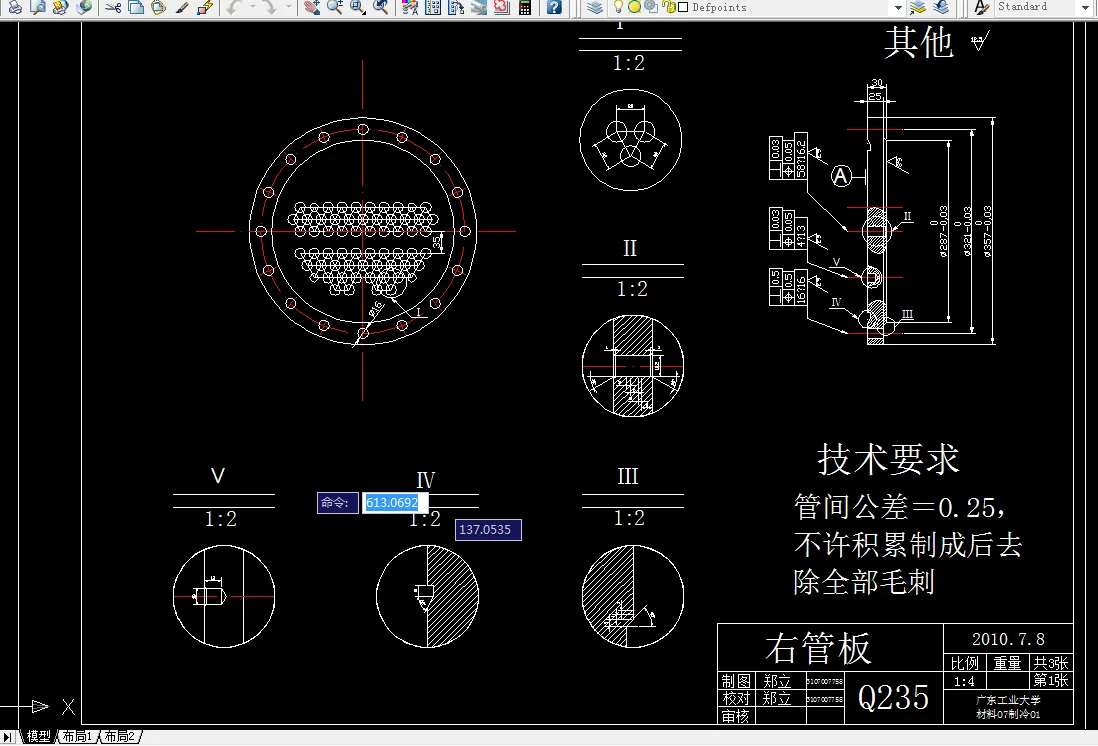1098x746 pixels.
Task: Click the 其他 label text
Action: 918,42
